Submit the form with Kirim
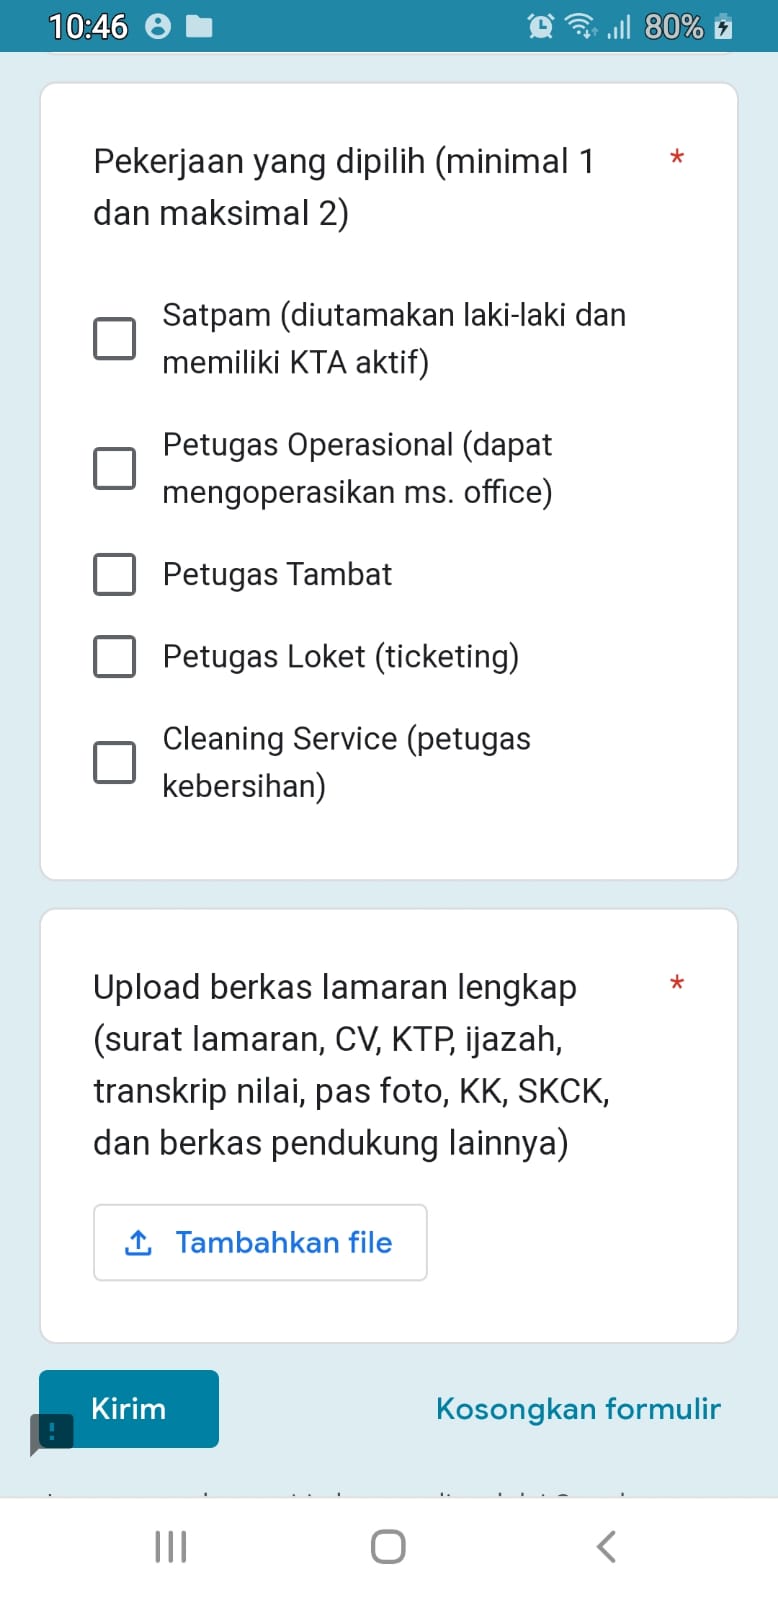 [129, 1408]
